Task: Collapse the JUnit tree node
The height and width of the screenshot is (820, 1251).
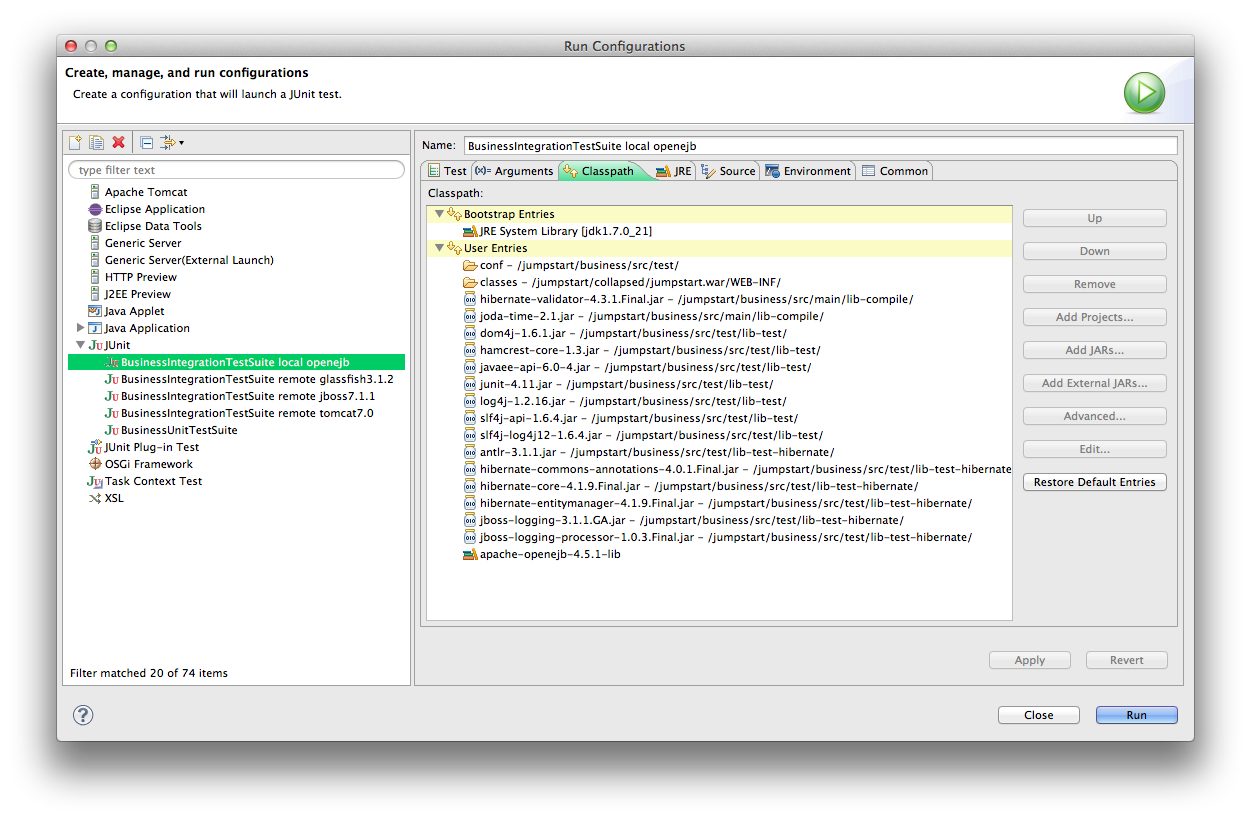Action: point(80,345)
